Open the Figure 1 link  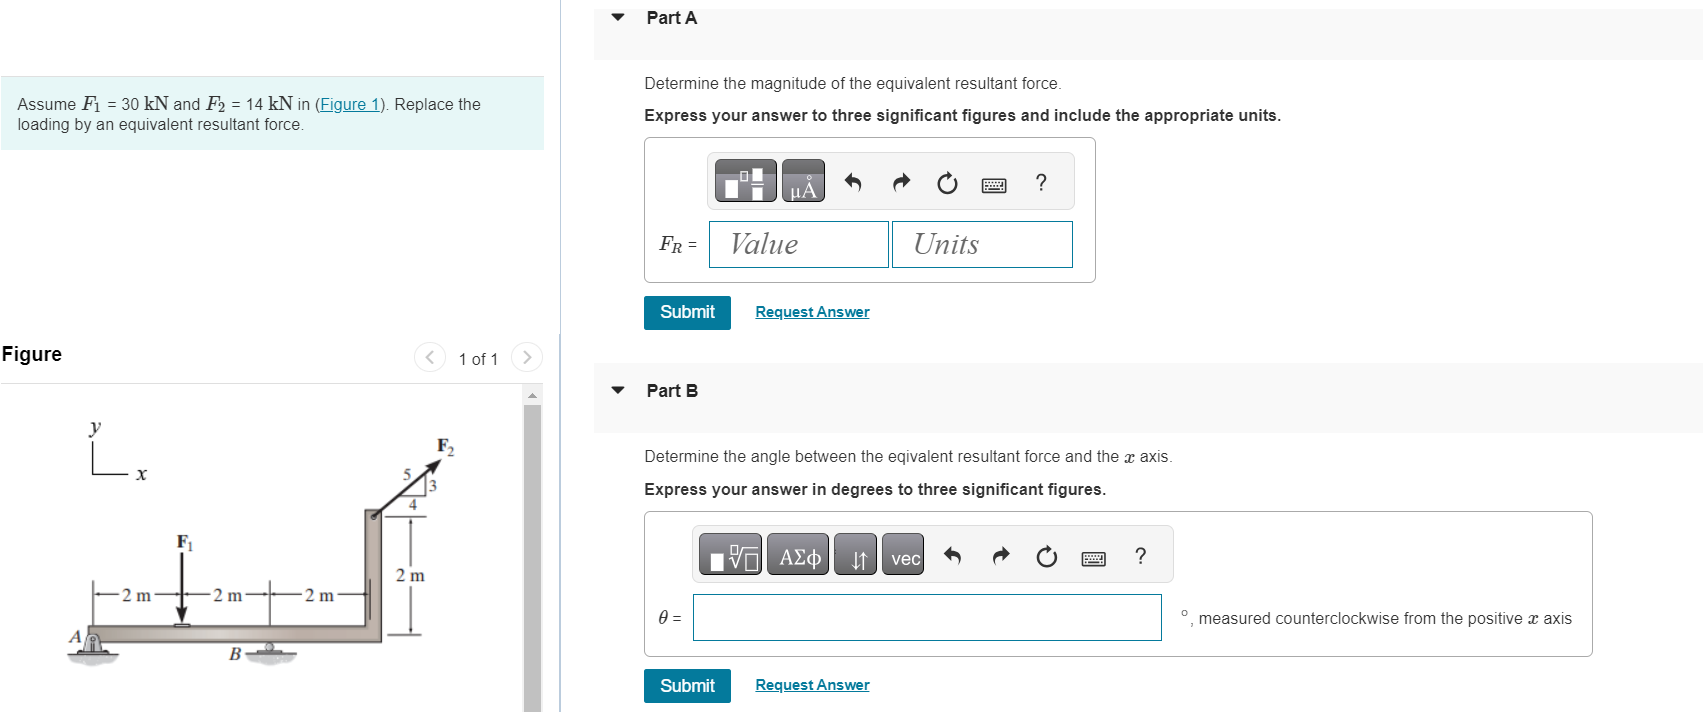point(349,104)
